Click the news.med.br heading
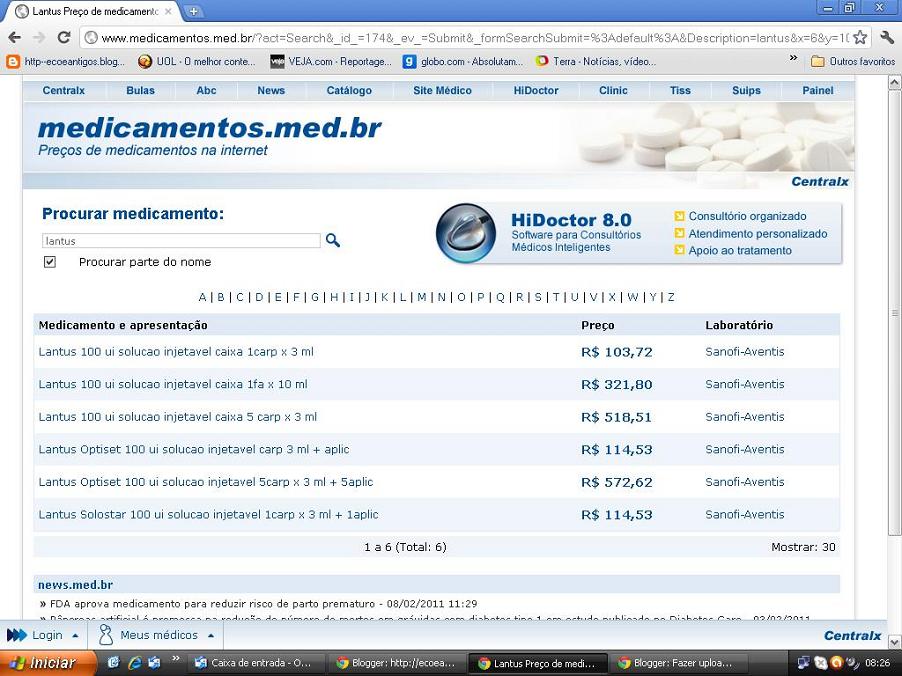 [75, 585]
